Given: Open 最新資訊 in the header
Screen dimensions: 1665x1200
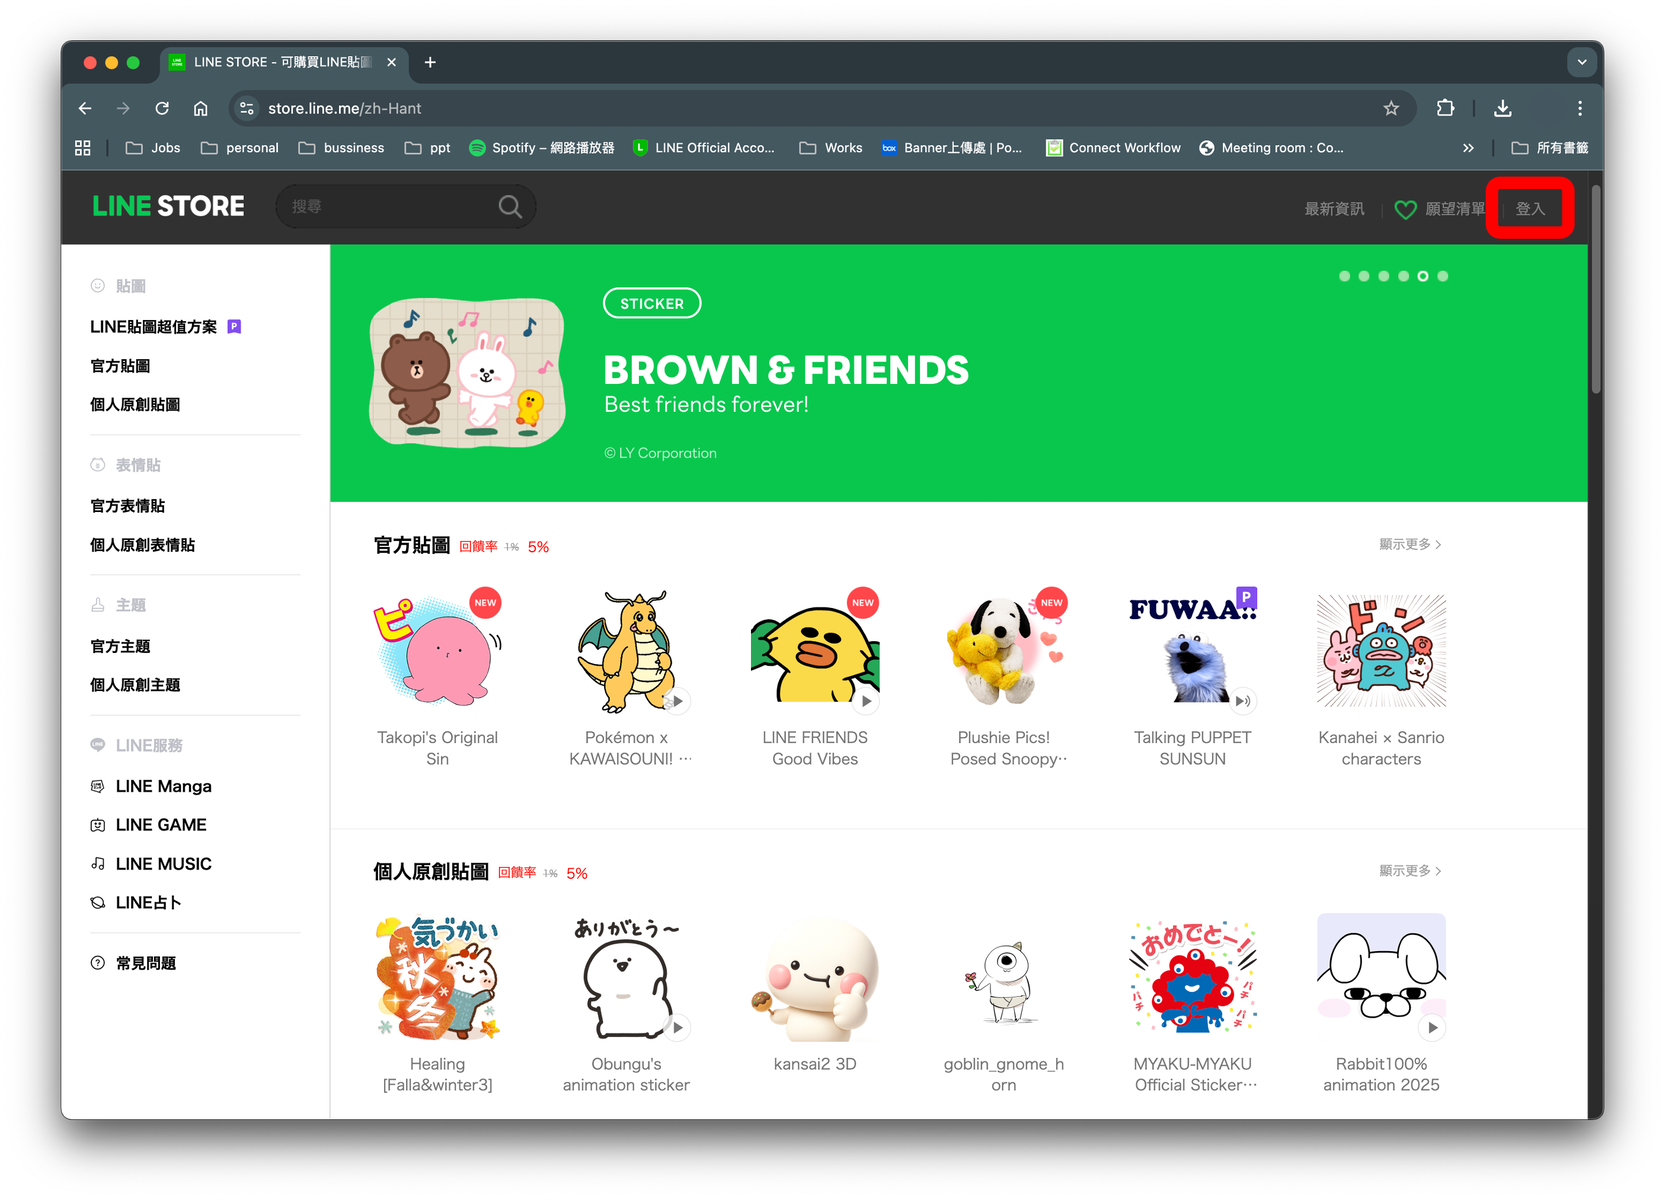Looking at the screenshot, I should point(1334,209).
